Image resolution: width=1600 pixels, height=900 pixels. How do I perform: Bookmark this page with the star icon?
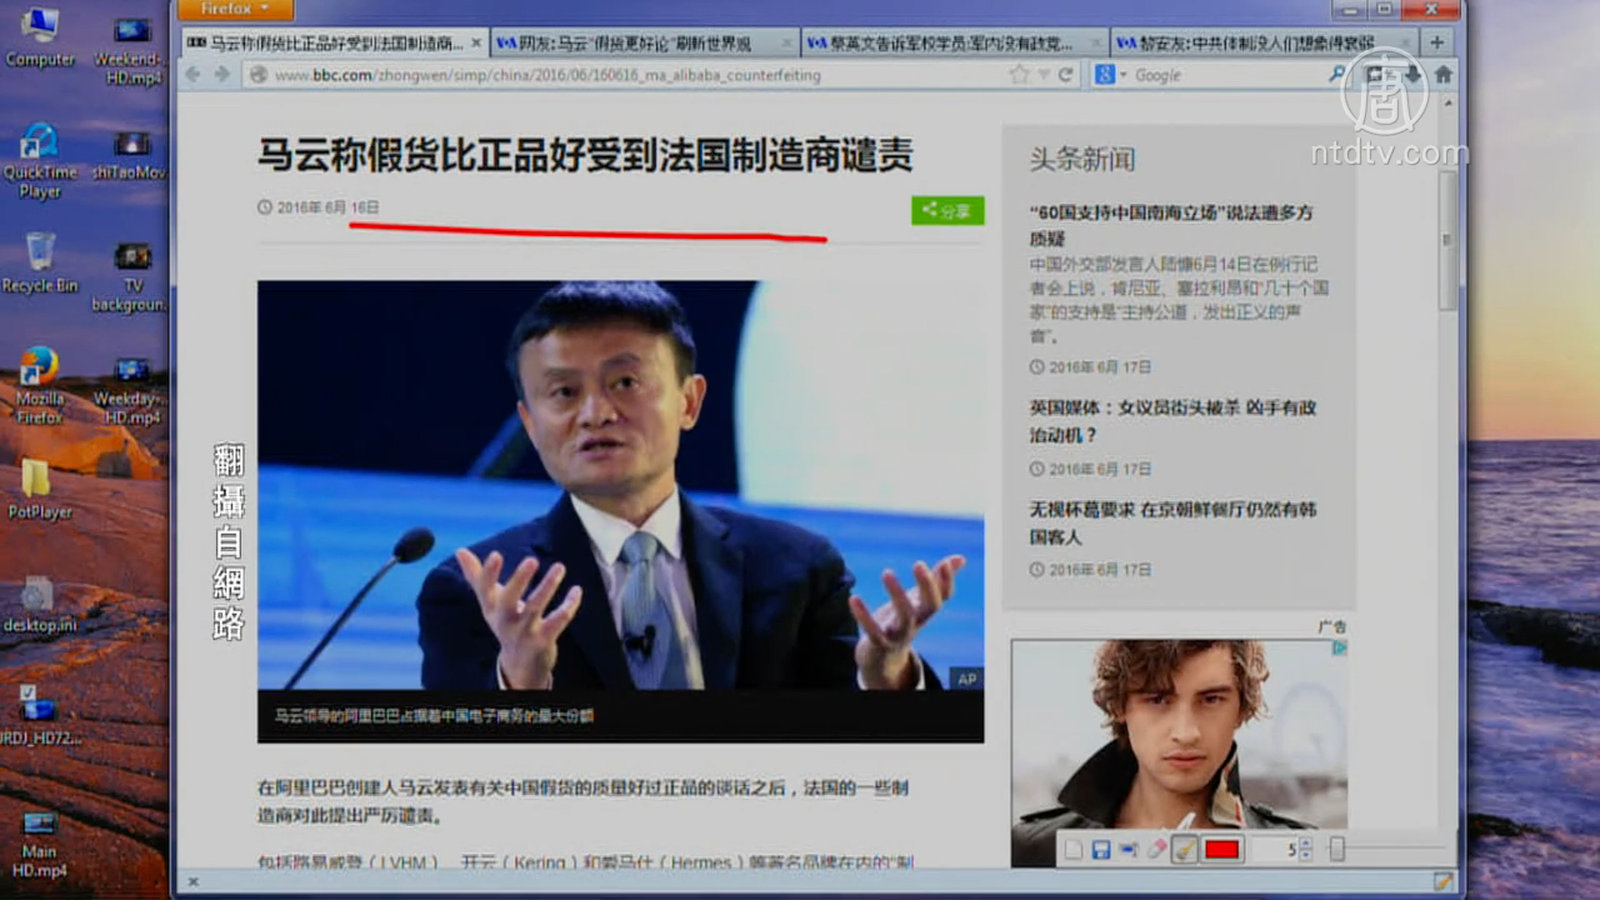1019,75
